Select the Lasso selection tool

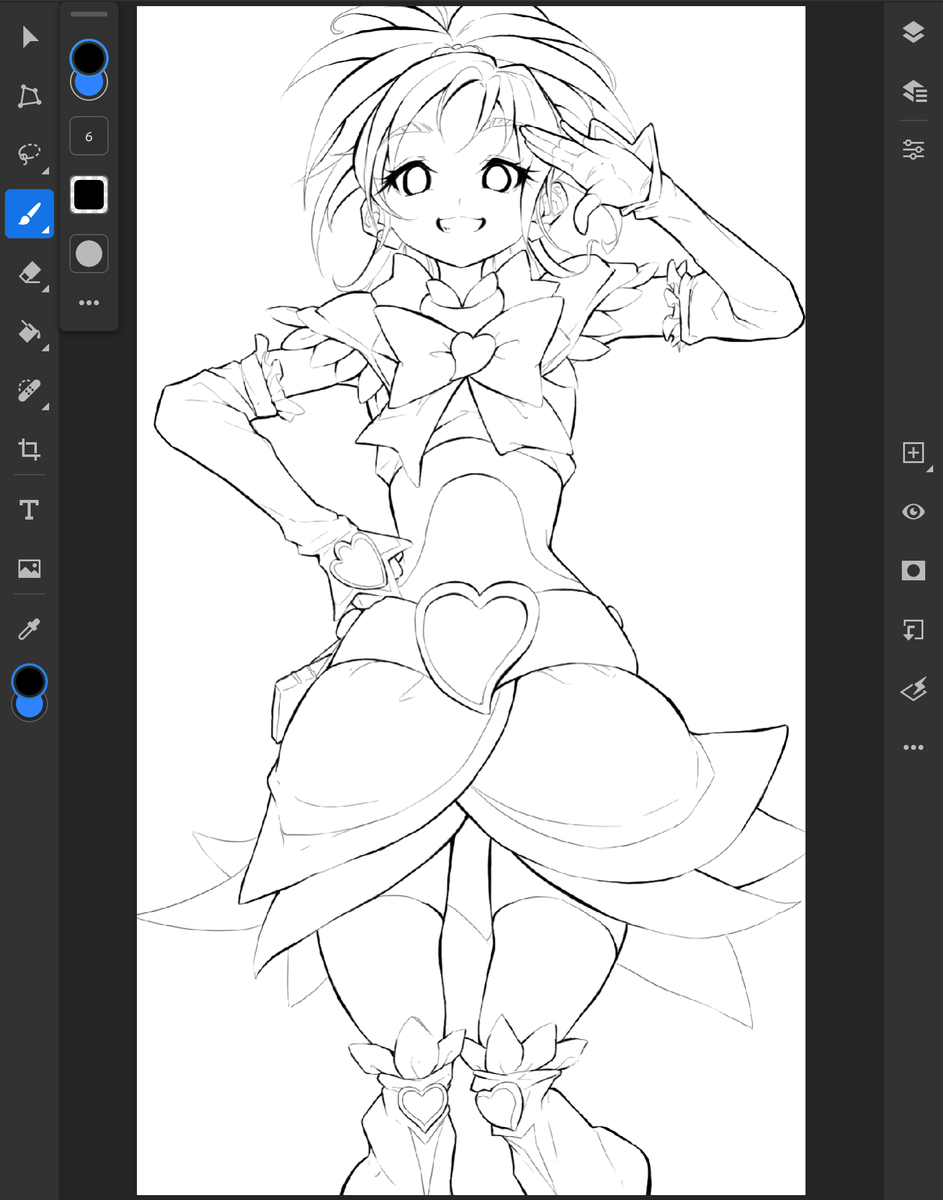[30, 154]
